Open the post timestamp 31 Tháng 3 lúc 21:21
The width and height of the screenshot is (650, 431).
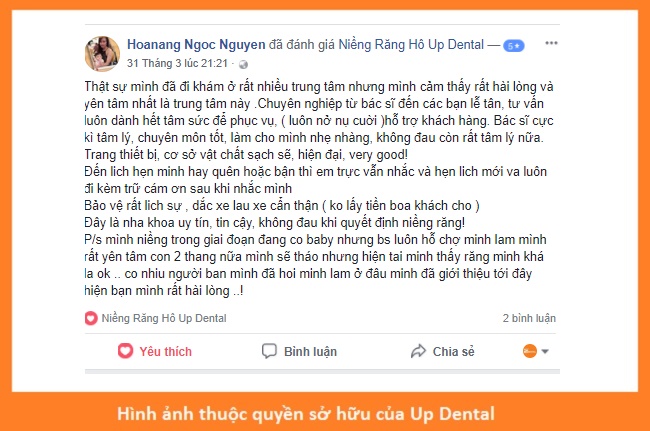[x=177, y=63]
